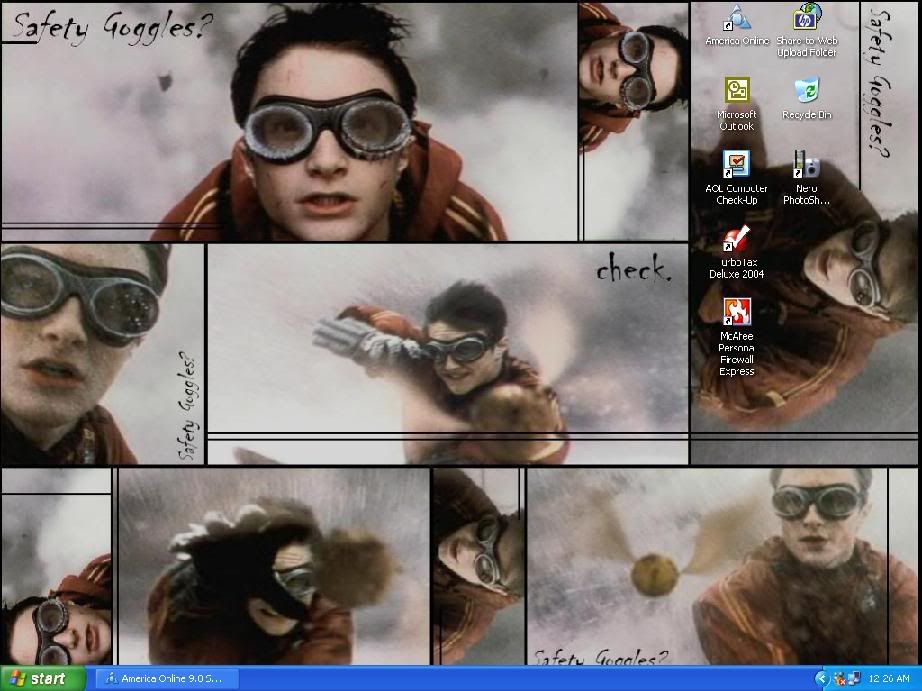Open the Windows Start menu
Image resolution: width=922 pixels, height=691 pixels.
(x=42, y=679)
